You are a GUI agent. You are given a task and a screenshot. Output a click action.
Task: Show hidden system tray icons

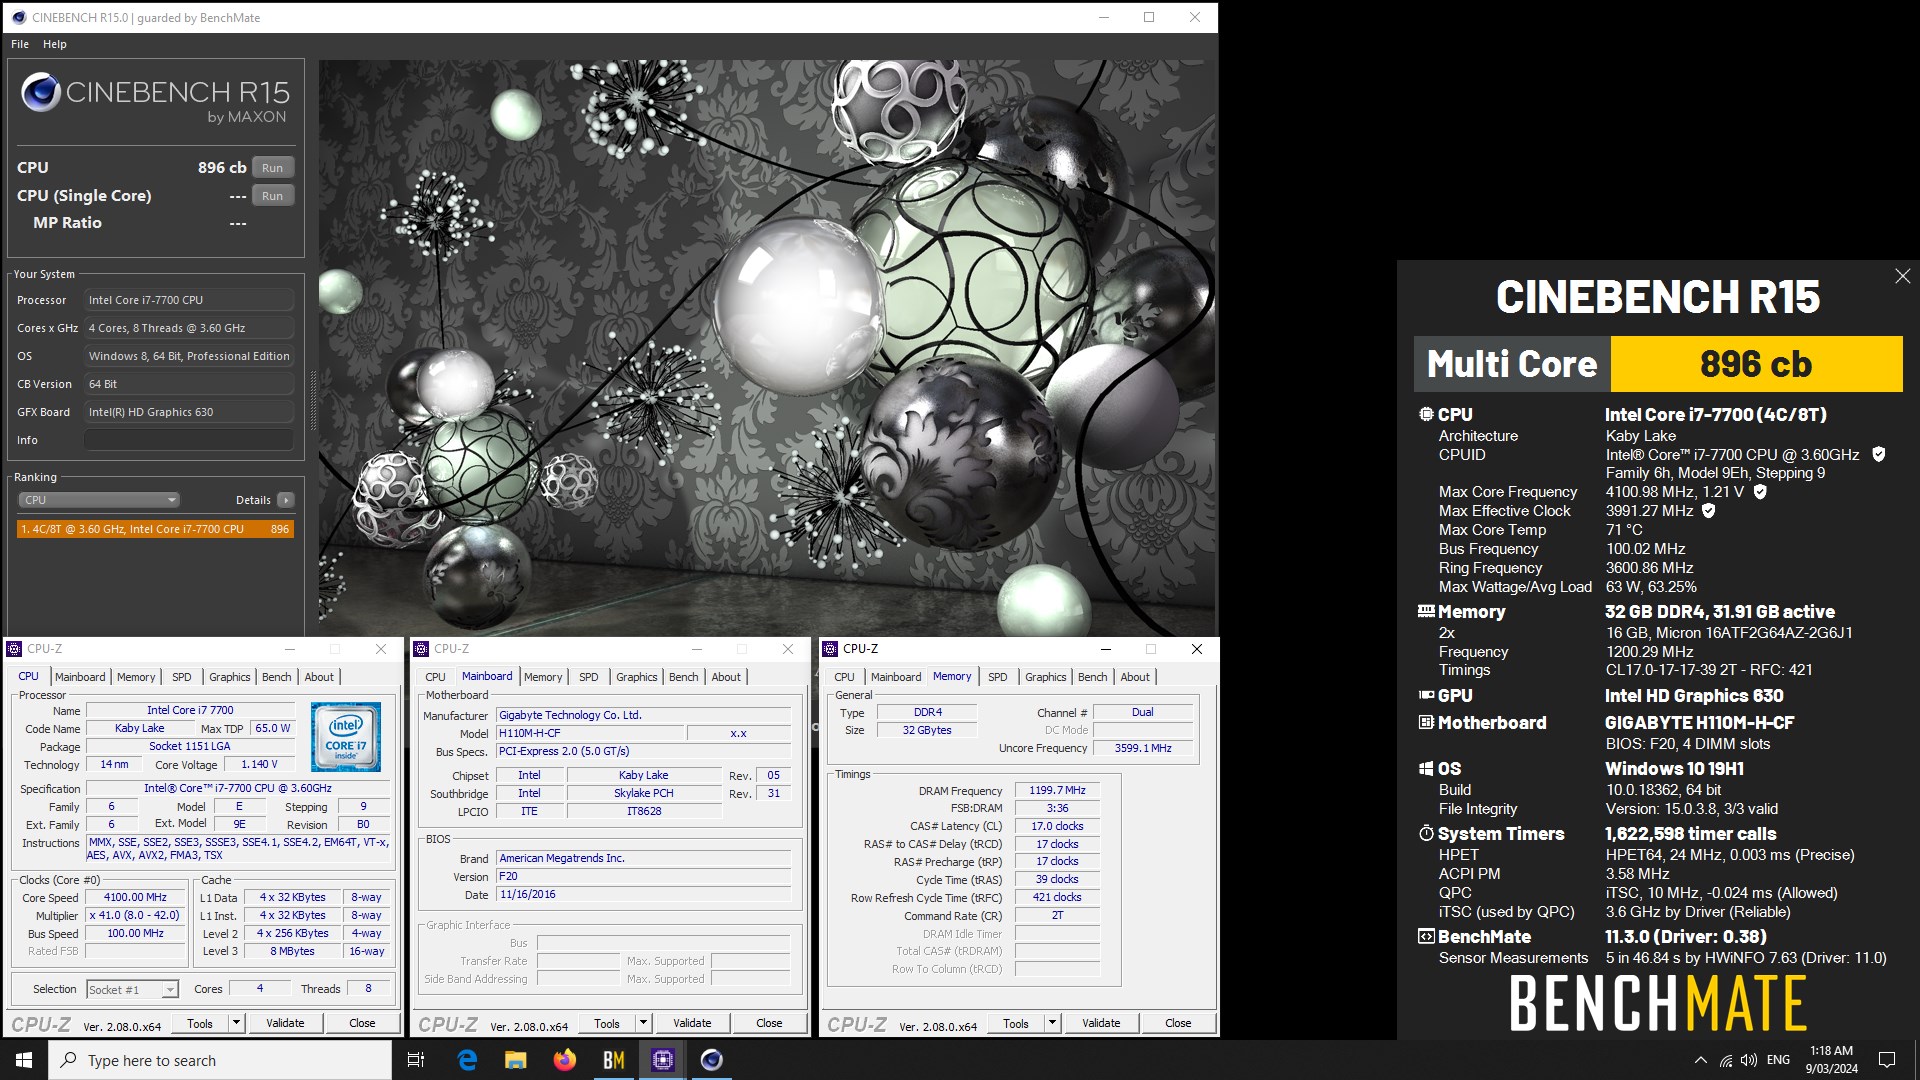tap(1701, 1060)
